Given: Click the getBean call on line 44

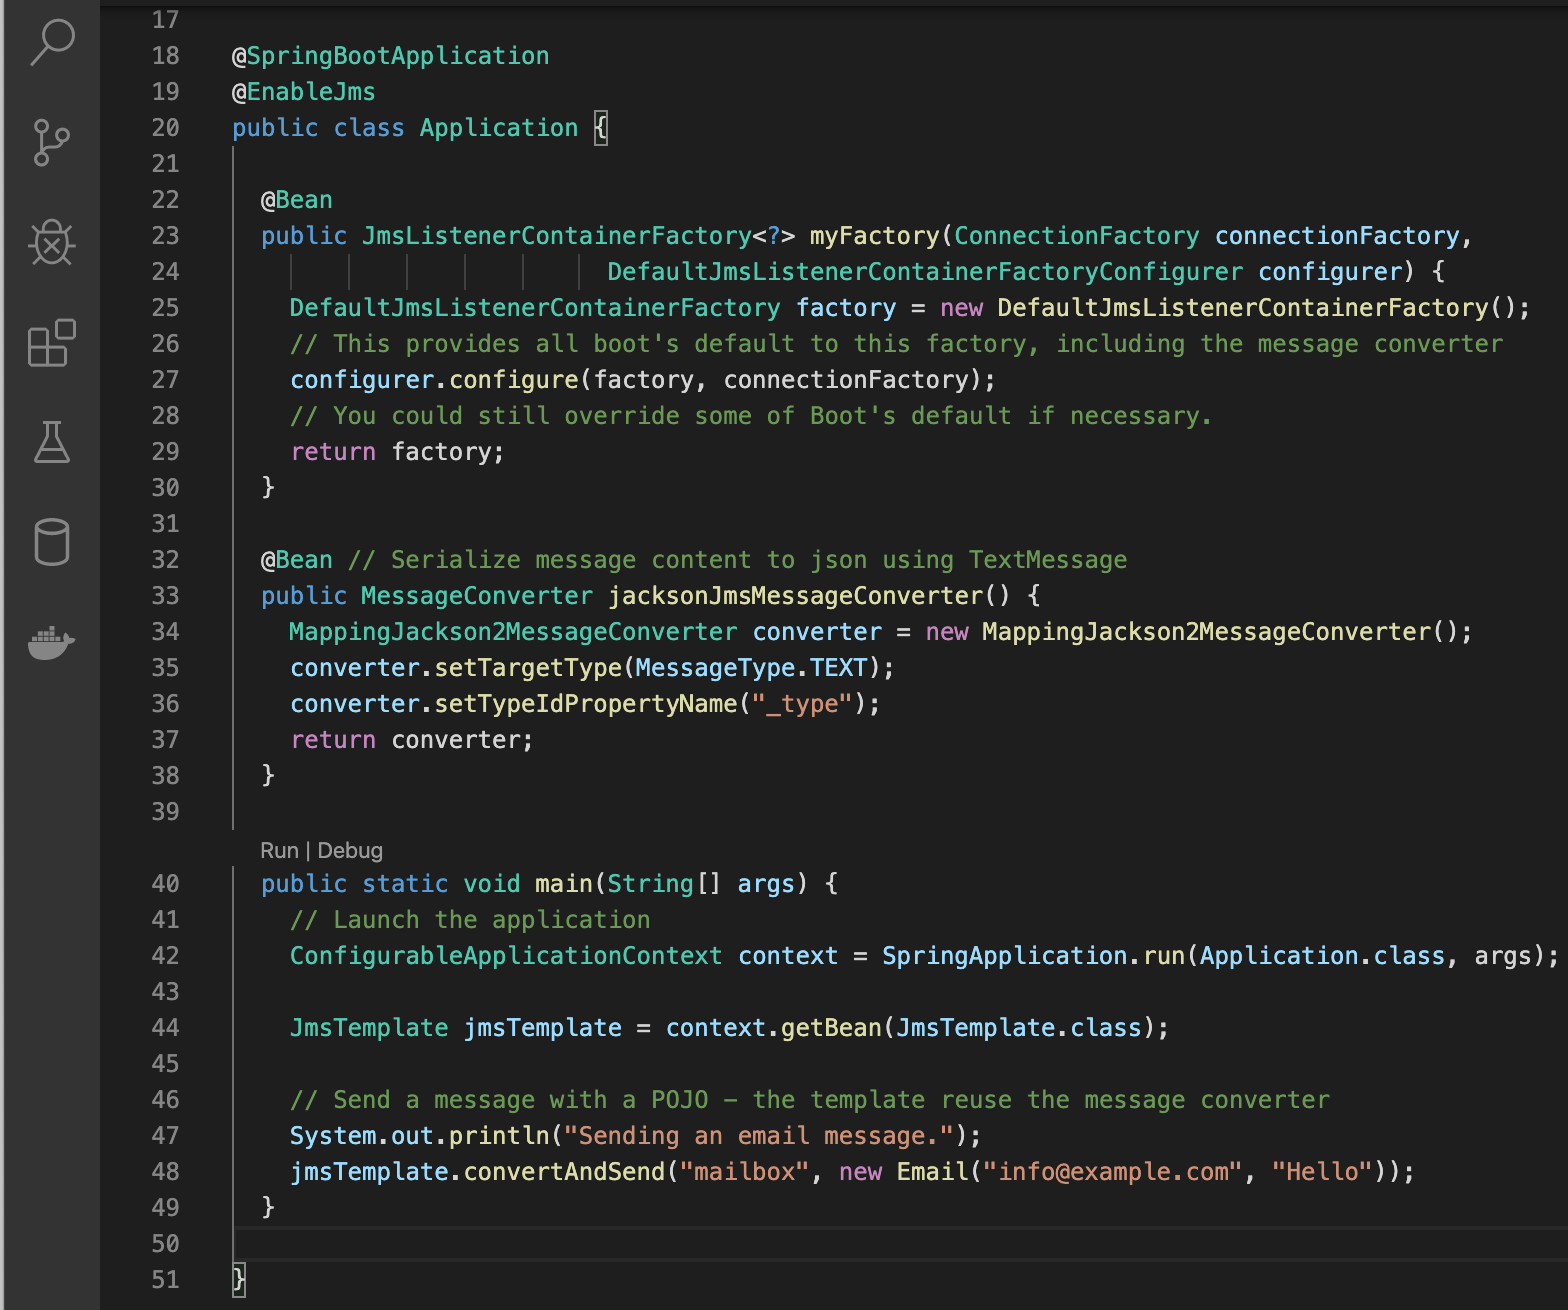Looking at the screenshot, I should coord(831,1028).
